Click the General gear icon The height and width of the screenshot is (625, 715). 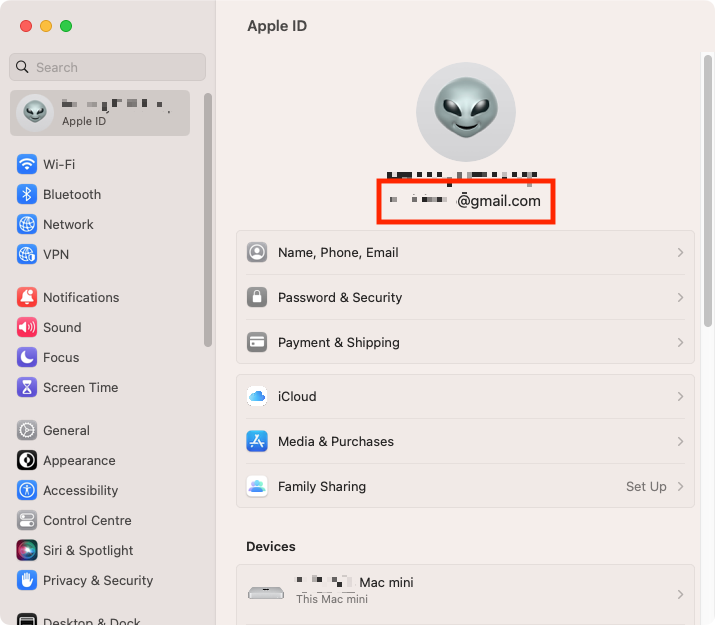(27, 430)
